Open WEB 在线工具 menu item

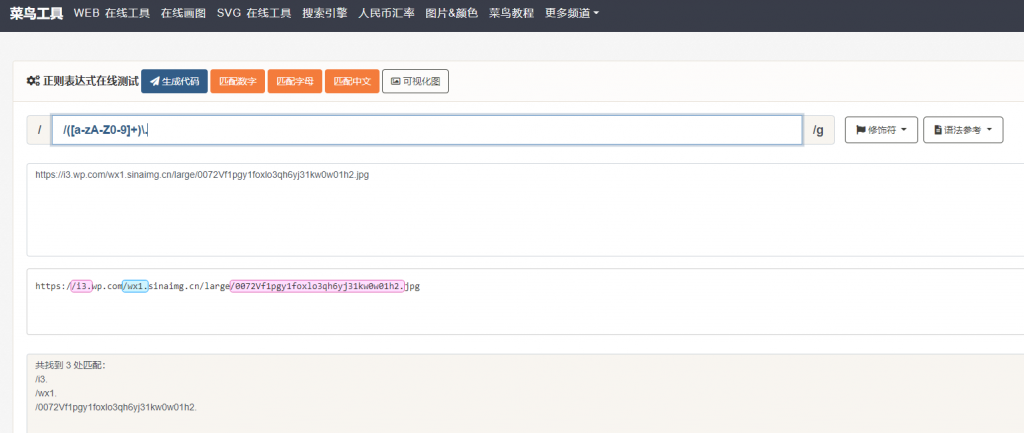point(112,13)
